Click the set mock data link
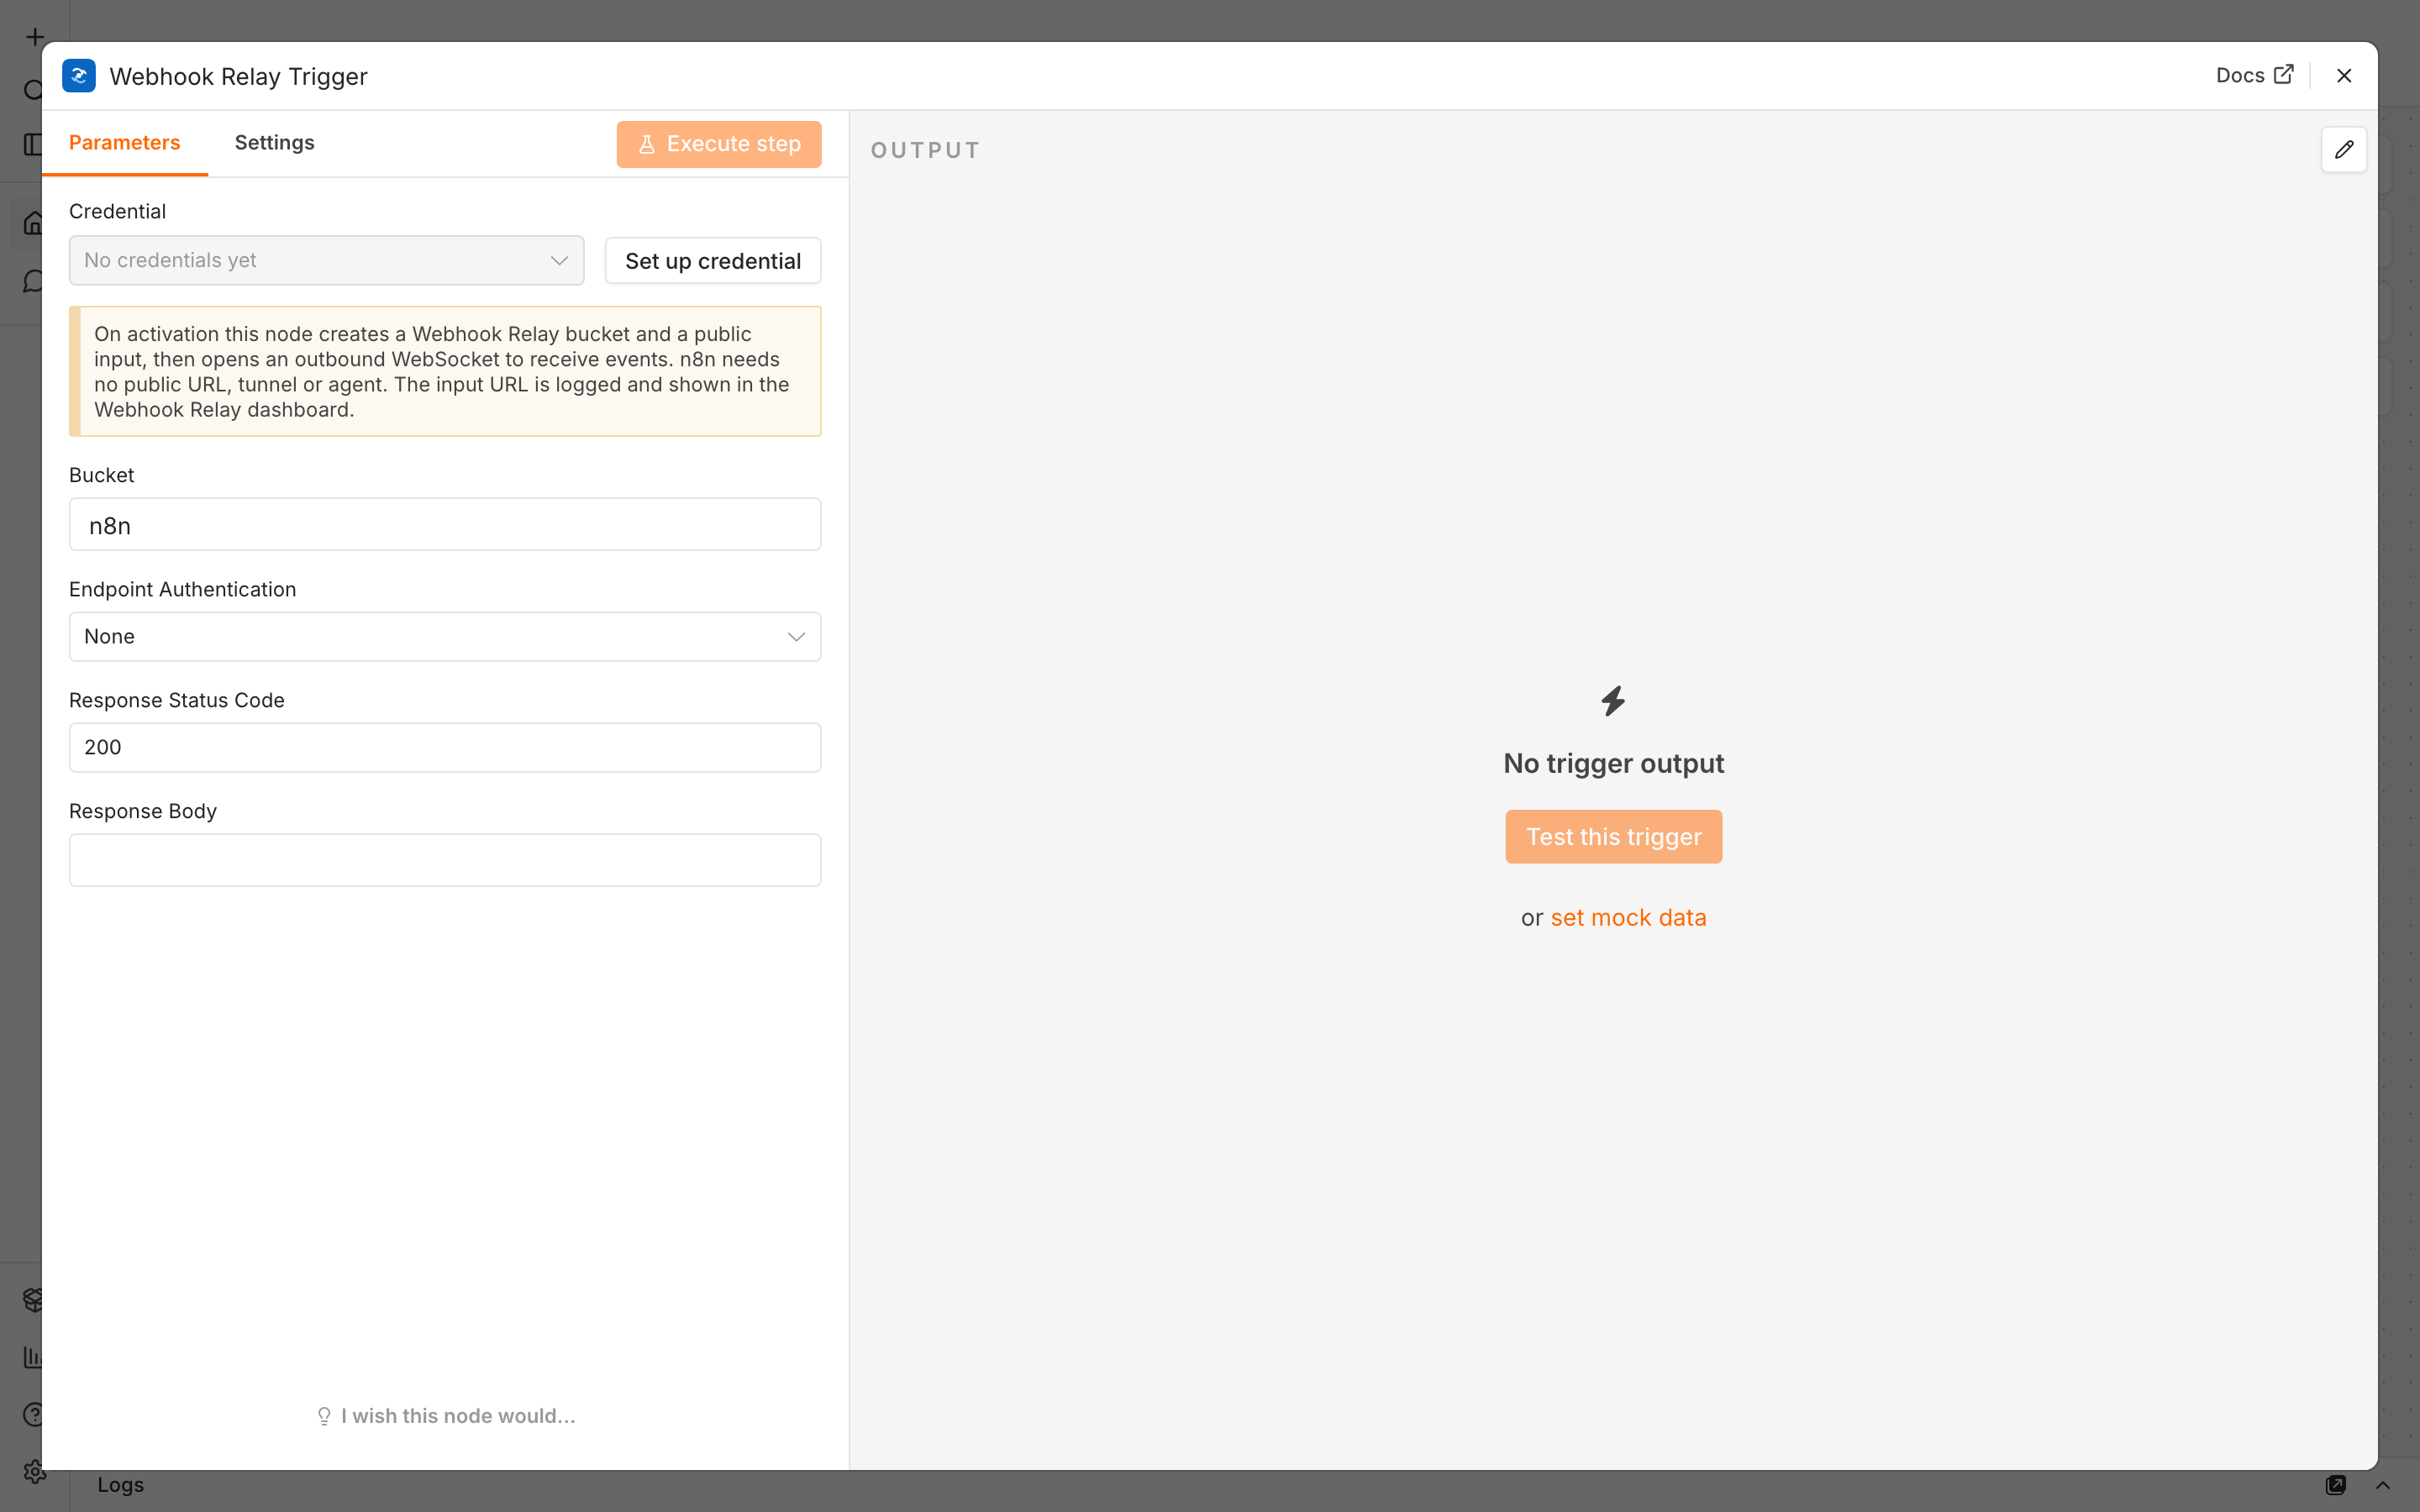This screenshot has height=1512, width=2420. click(x=1628, y=918)
